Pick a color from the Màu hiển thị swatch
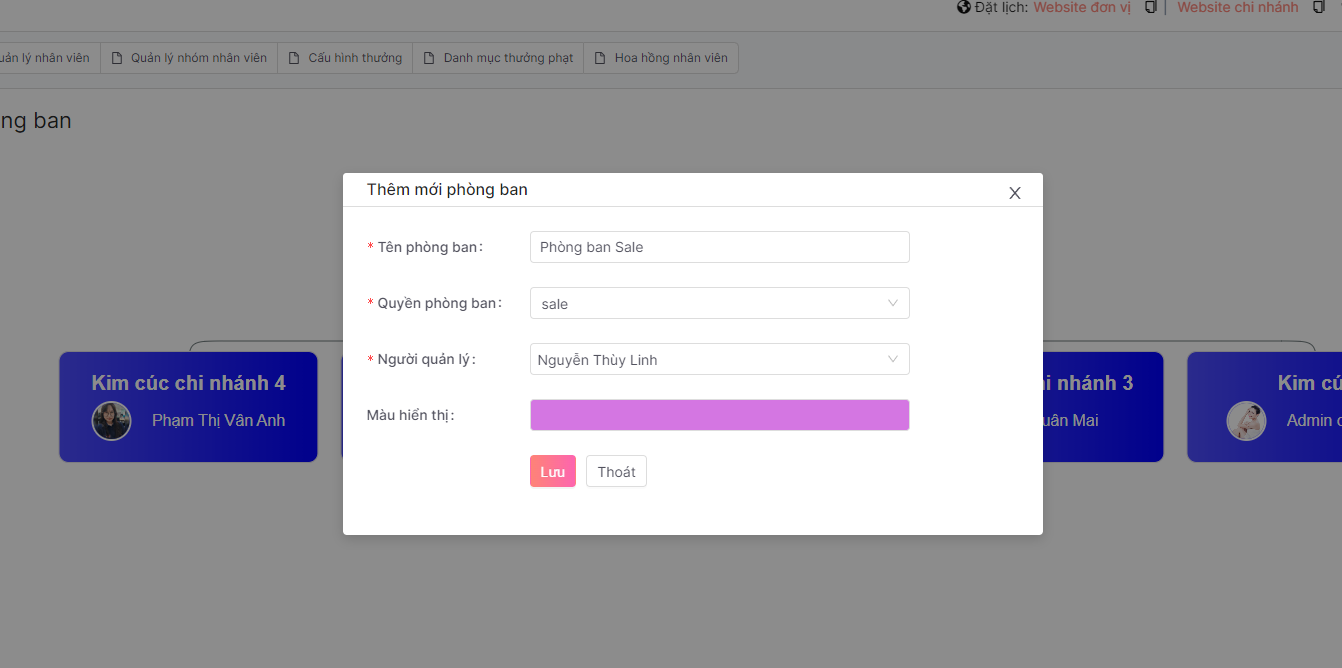Screen dimensions: 1342x668 719,415
